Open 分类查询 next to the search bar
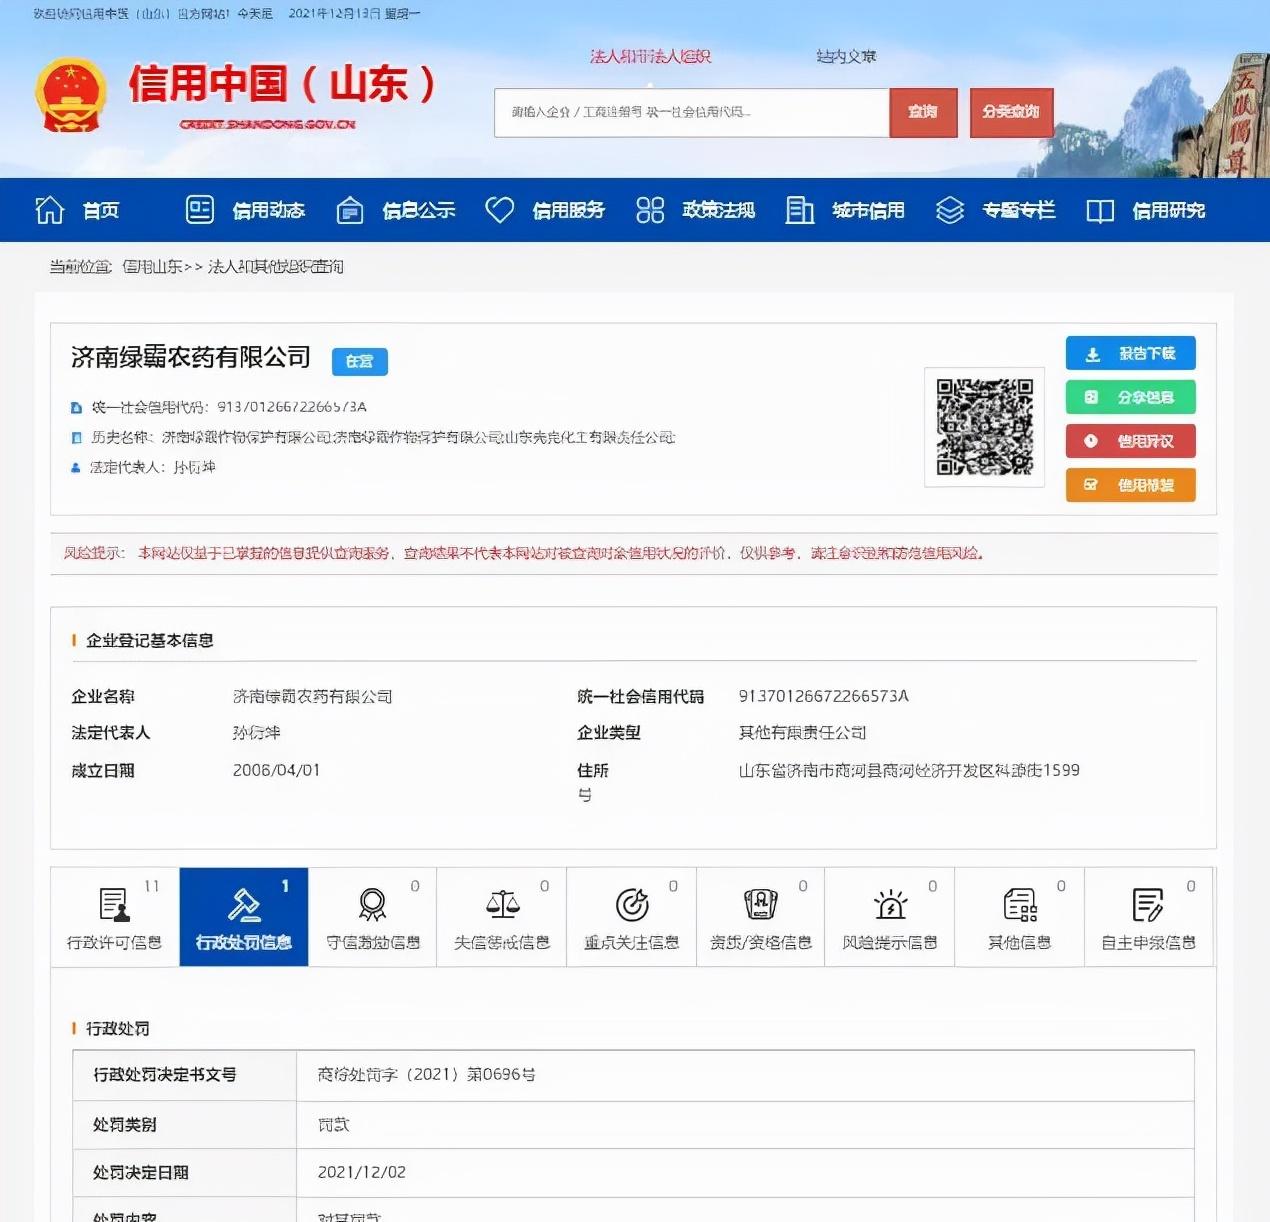The height and width of the screenshot is (1222, 1270). point(1011,112)
